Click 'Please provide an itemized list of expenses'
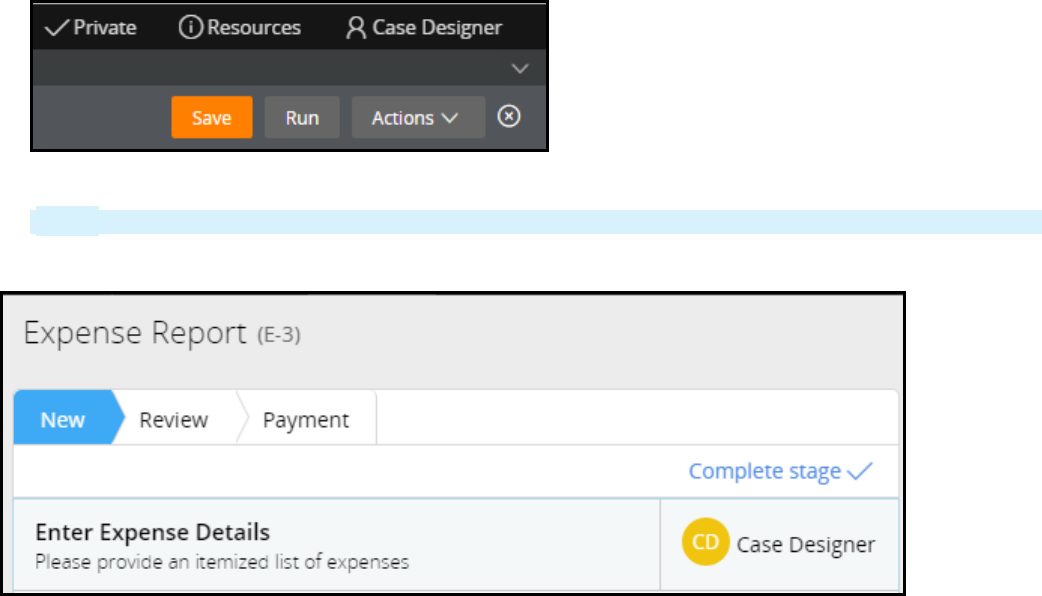The width and height of the screenshot is (1042, 596). tap(222, 562)
